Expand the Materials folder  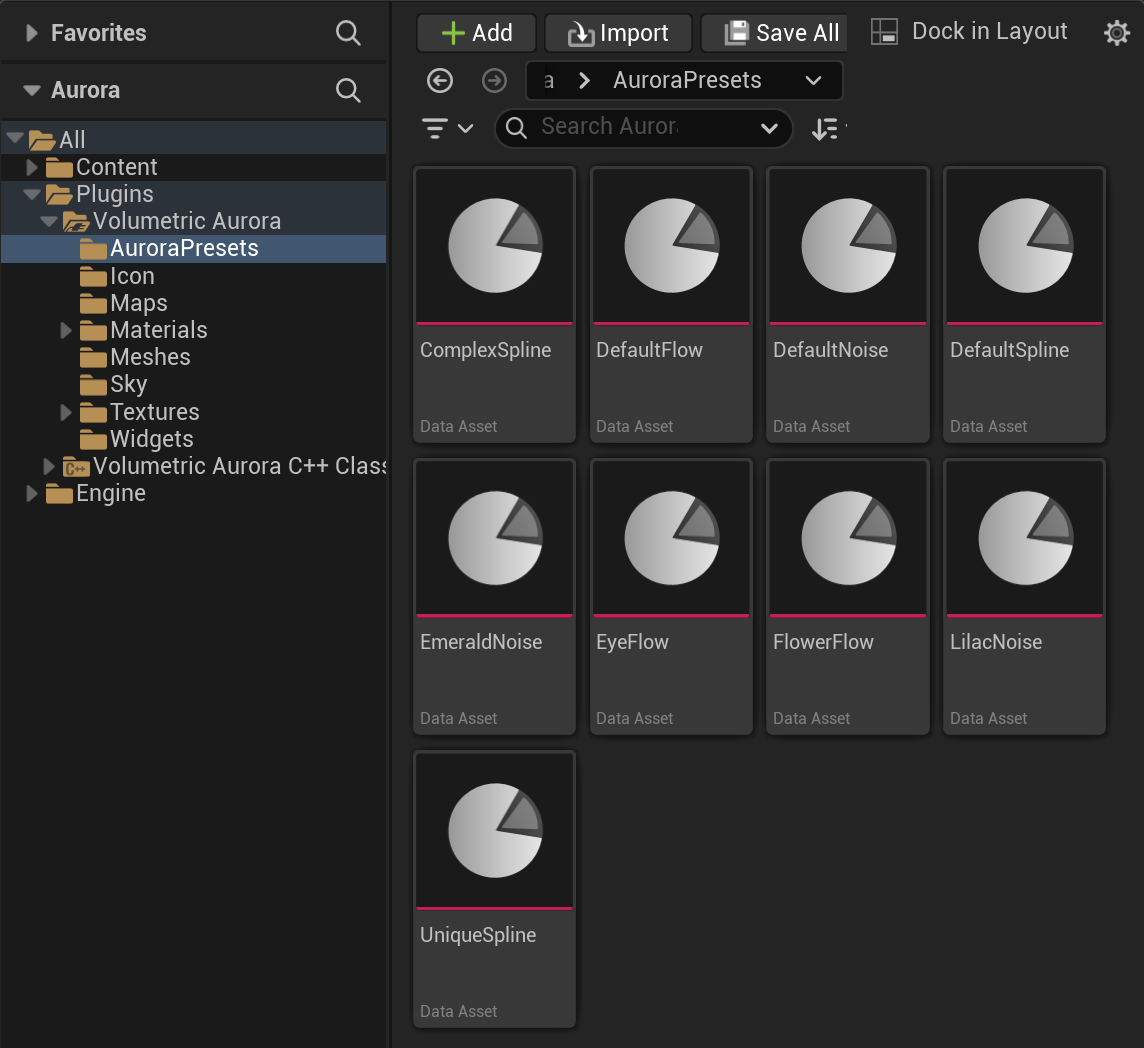(x=66, y=330)
